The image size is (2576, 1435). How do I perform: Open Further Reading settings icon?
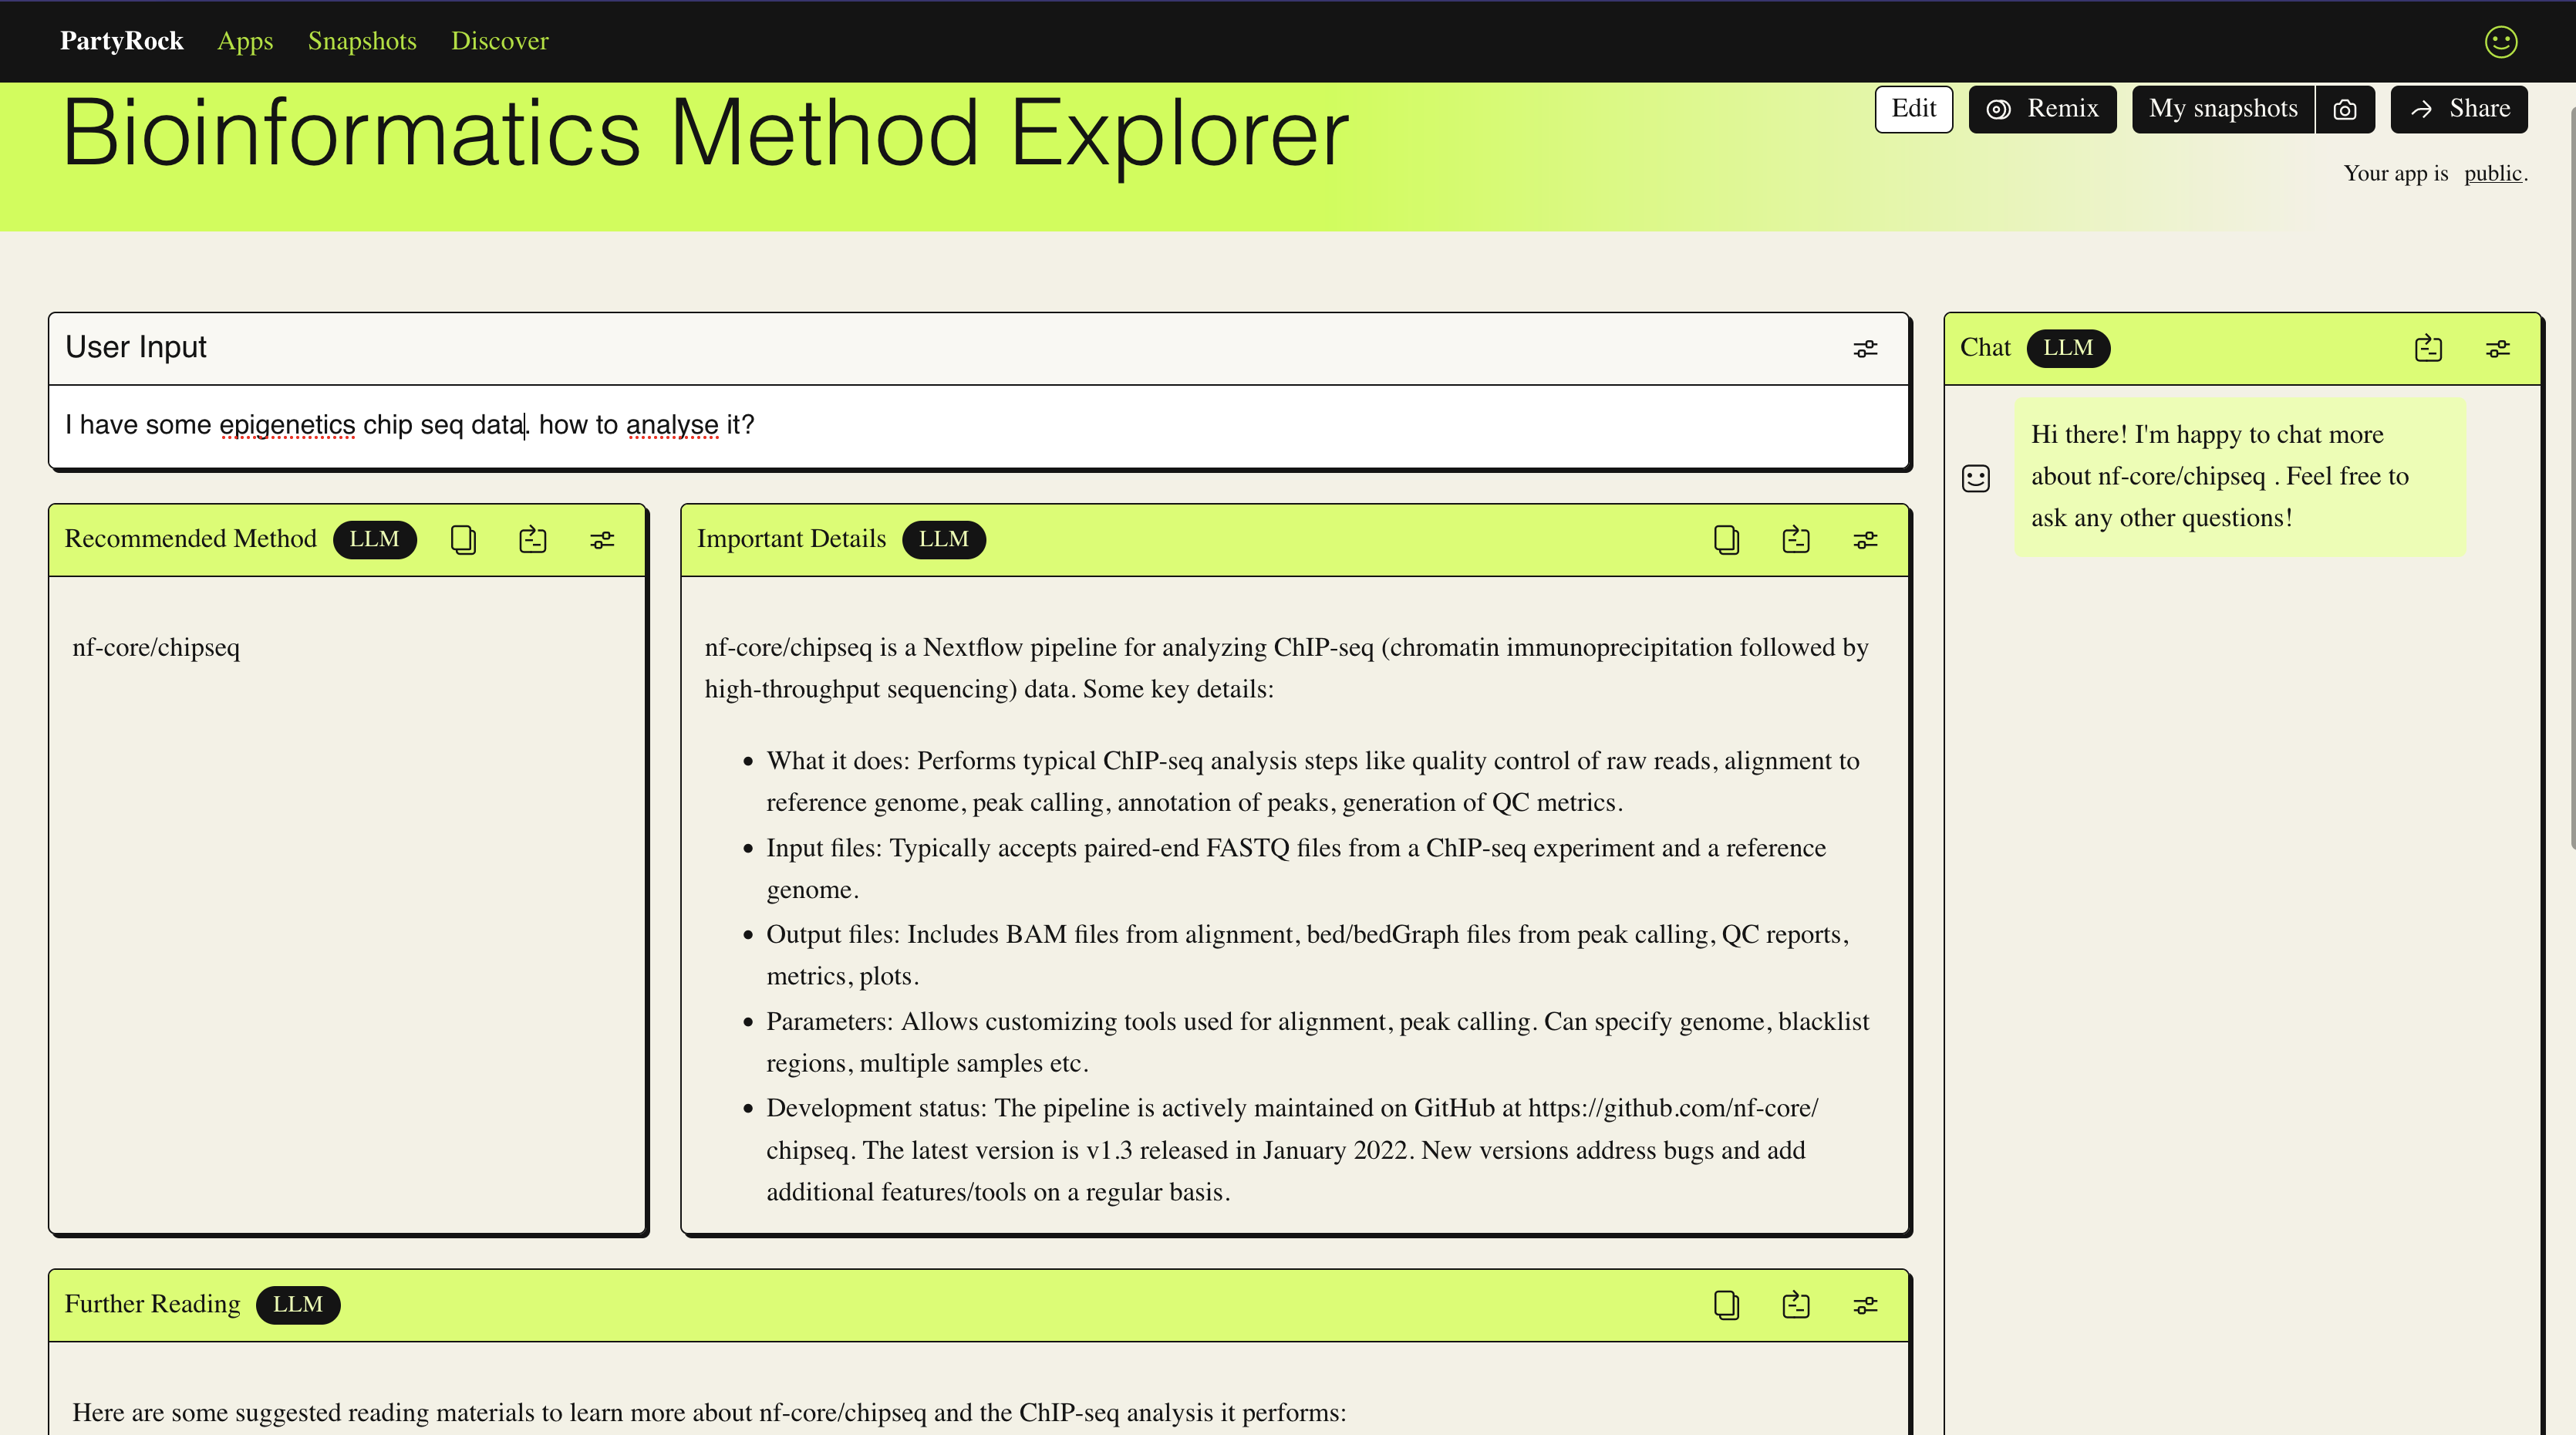click(x=1865, y=1305)
